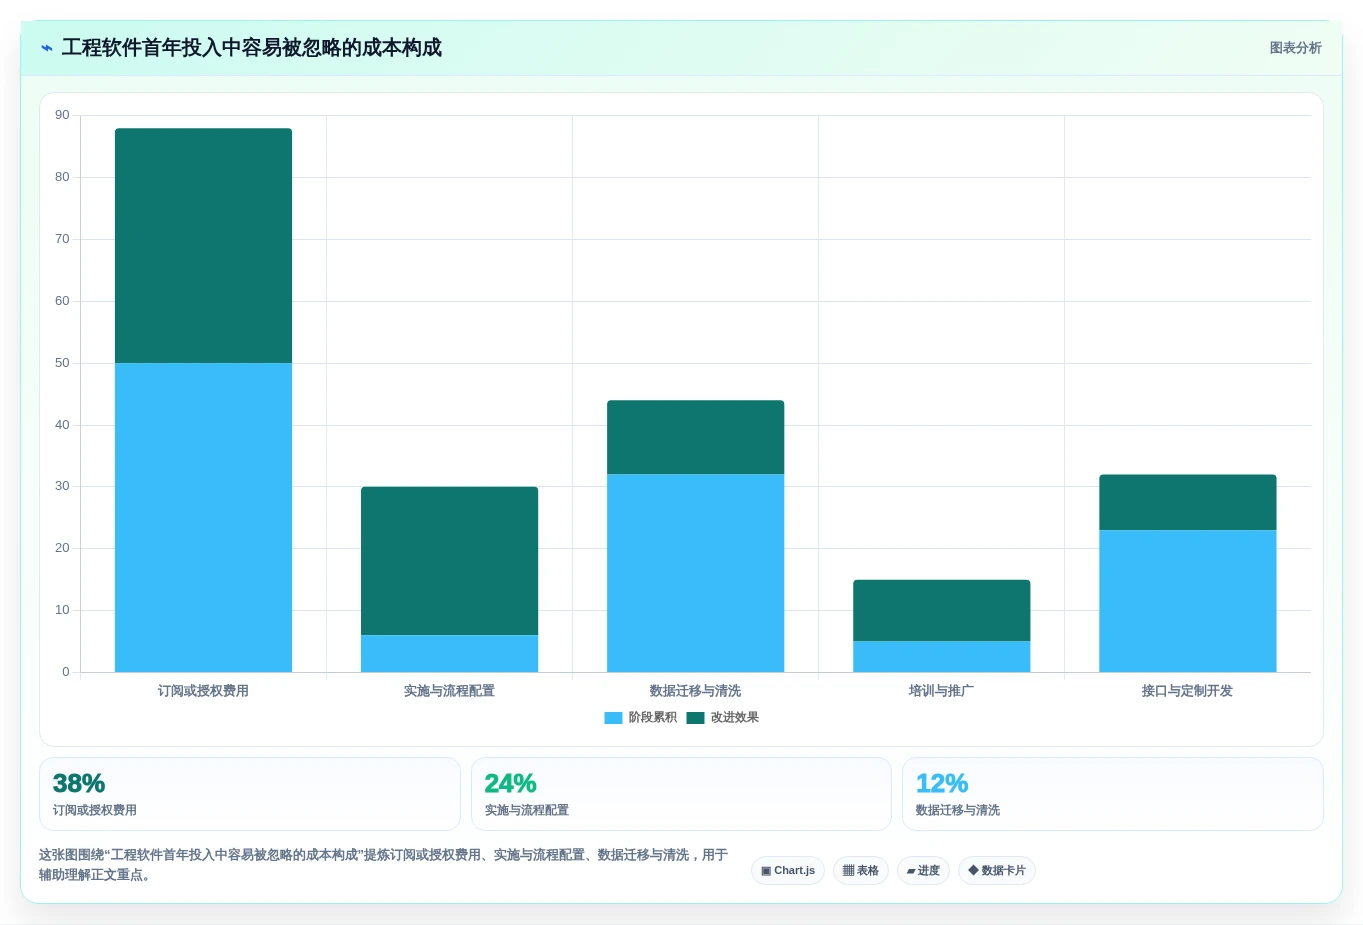Click the 实施与流程配置 x-axis label

coord(449,691)
